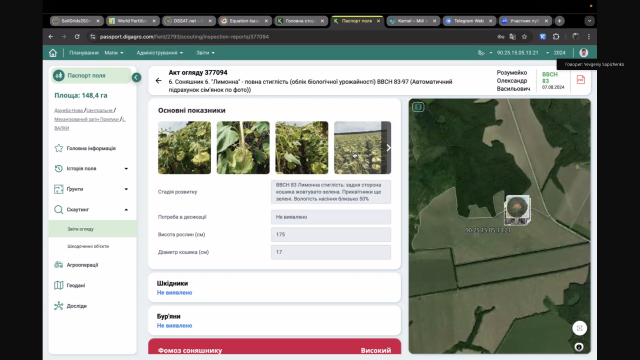Click the sunflower photo marker on map

pyautogui.click(x=517, y=210)
